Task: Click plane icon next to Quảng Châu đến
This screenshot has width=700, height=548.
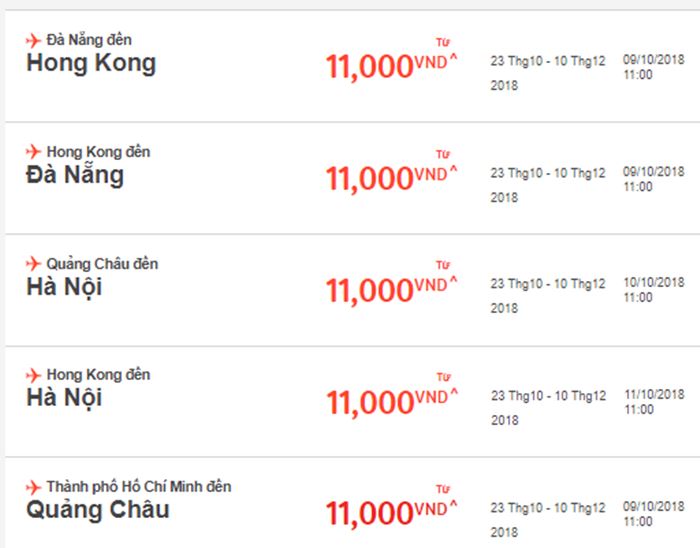Action: pyautogui.click(x=33, y=264)
